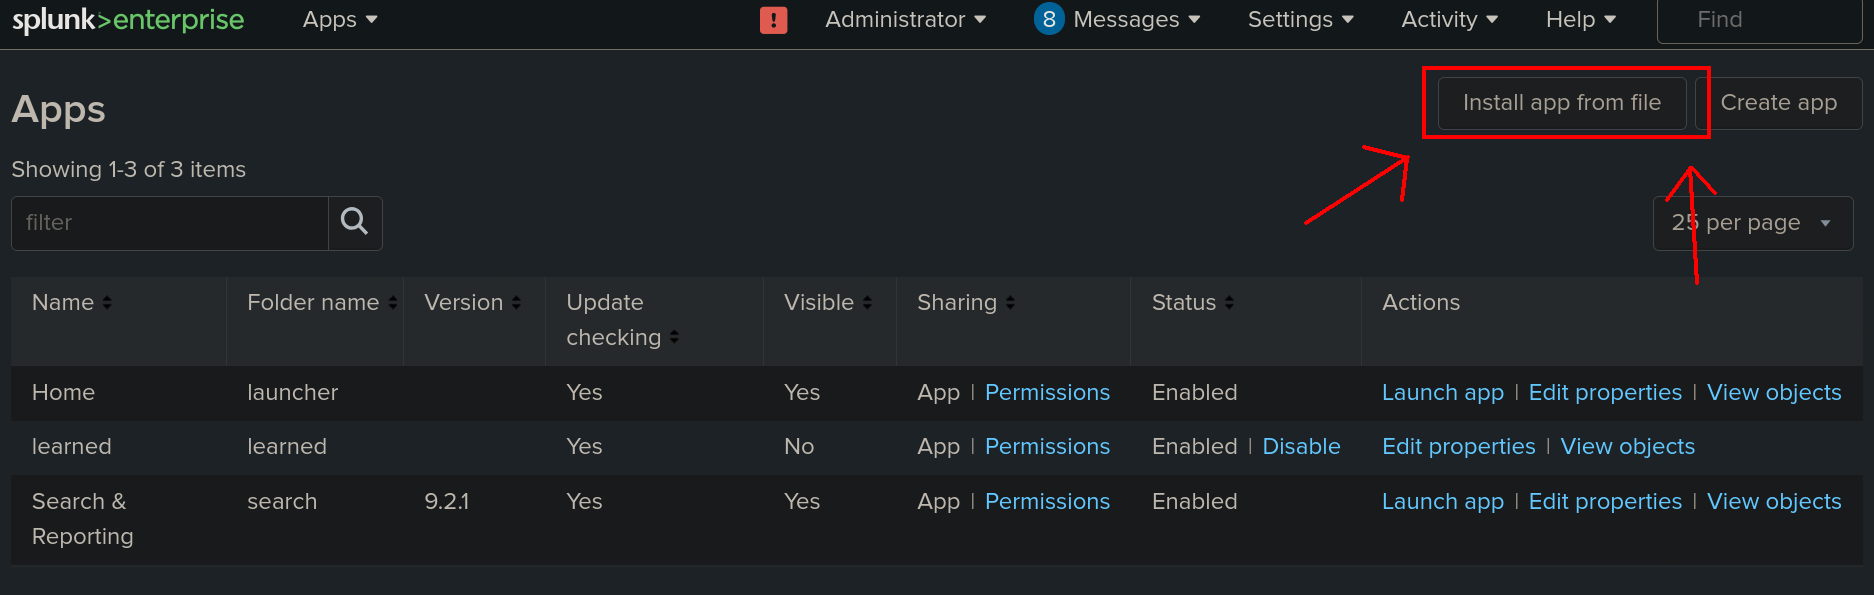The image size is (1874, 595).
Task: Sort by Version column arrows
Action: 516,303
